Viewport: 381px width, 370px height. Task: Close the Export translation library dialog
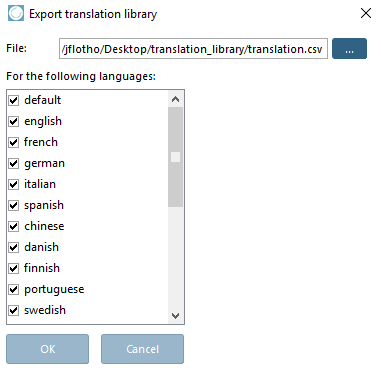point(366,13)
